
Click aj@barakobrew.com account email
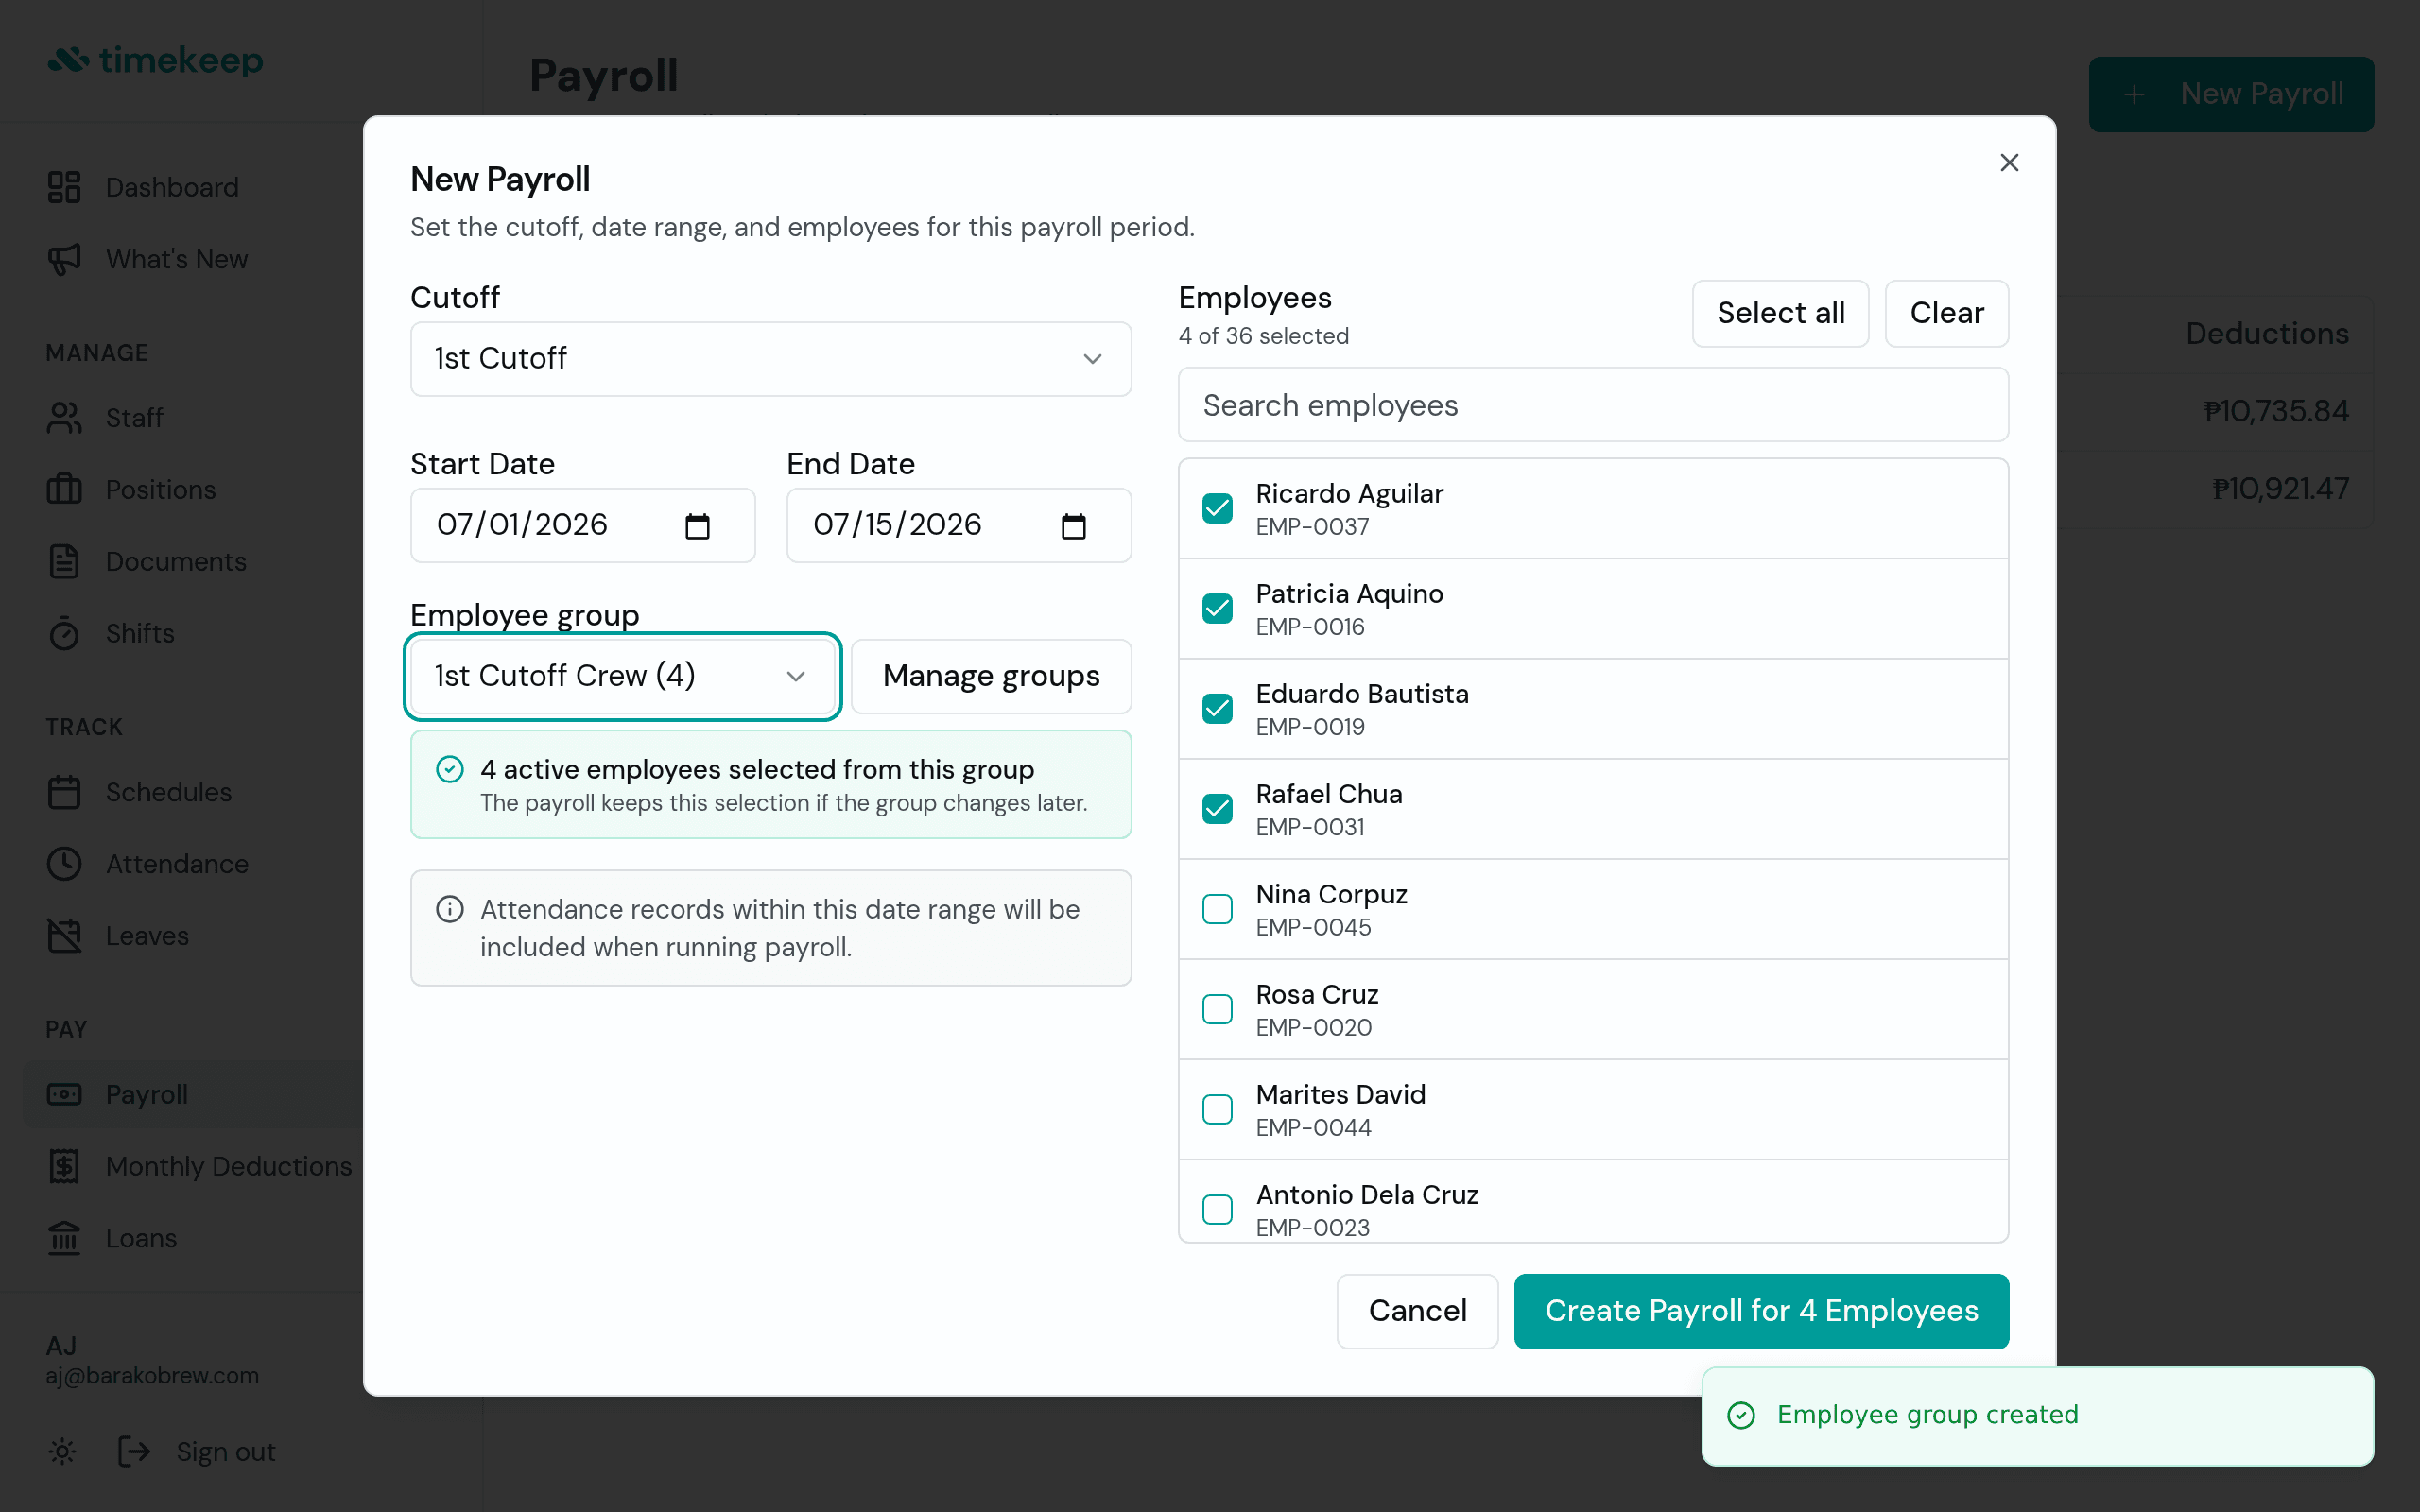(x=152, y=1375)
